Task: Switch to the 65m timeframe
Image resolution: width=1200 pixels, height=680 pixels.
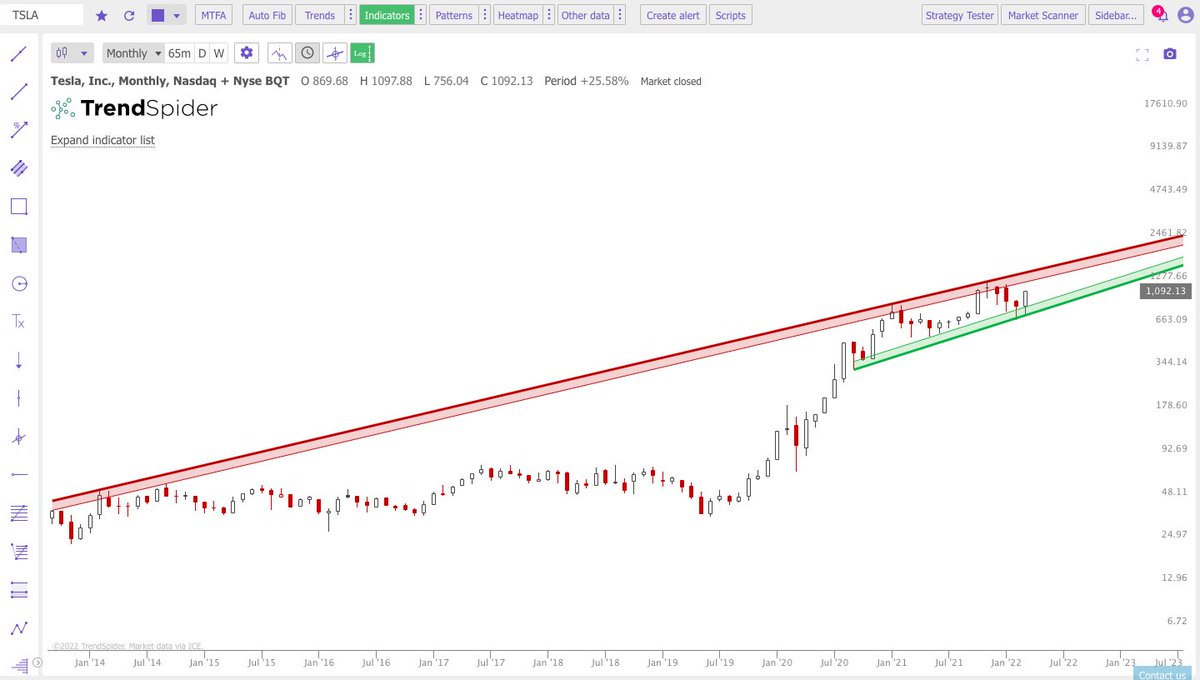Action: (x=179, y=53)
